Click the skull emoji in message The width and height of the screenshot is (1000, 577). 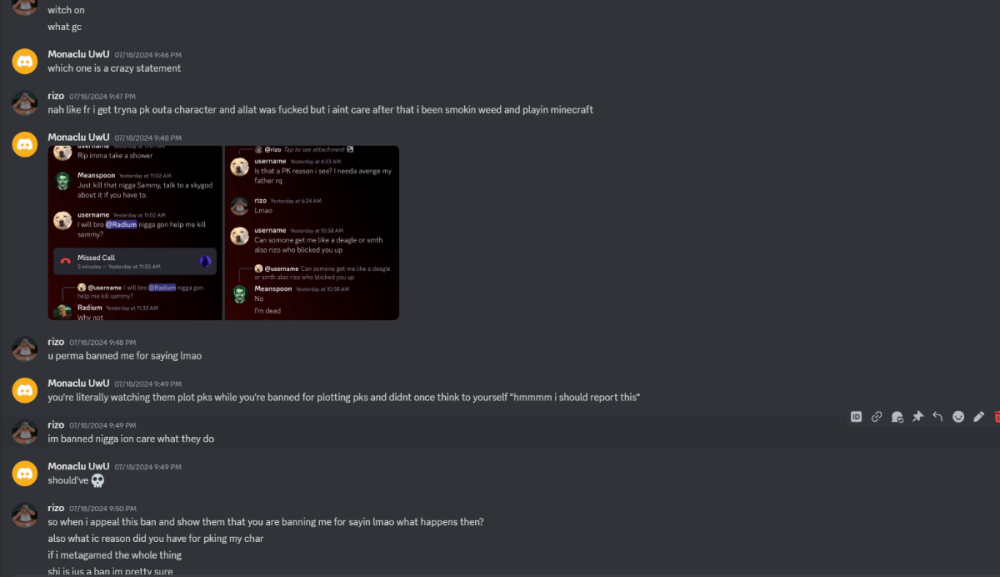pos(98,481)
